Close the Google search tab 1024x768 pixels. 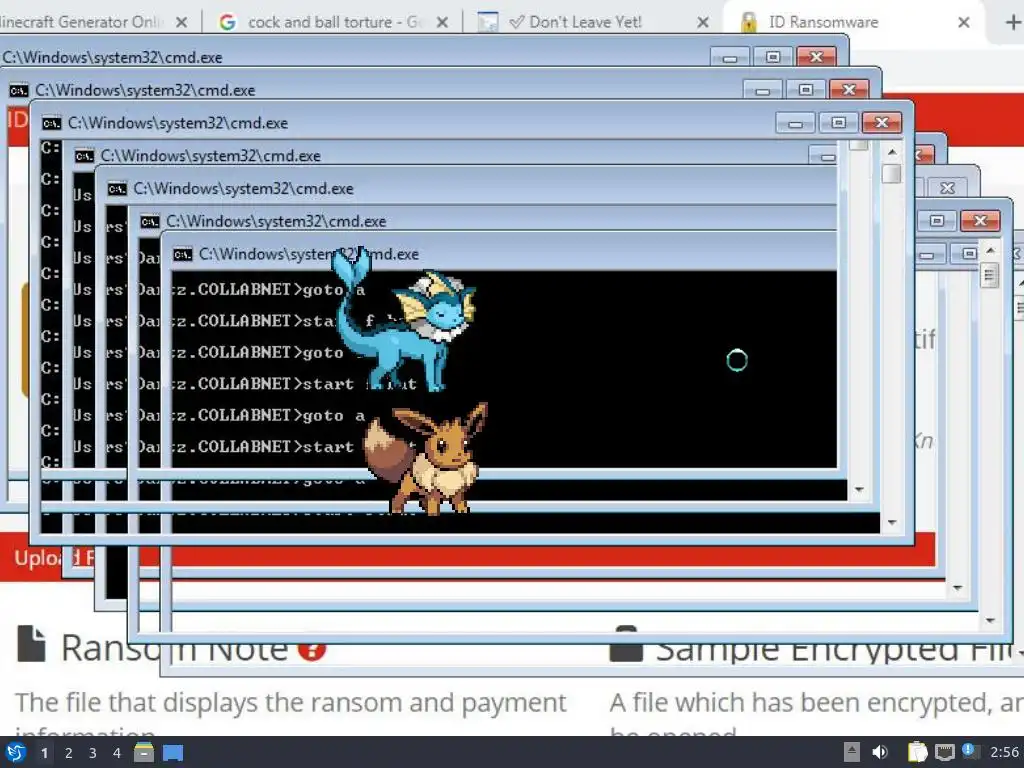point(442,22)
